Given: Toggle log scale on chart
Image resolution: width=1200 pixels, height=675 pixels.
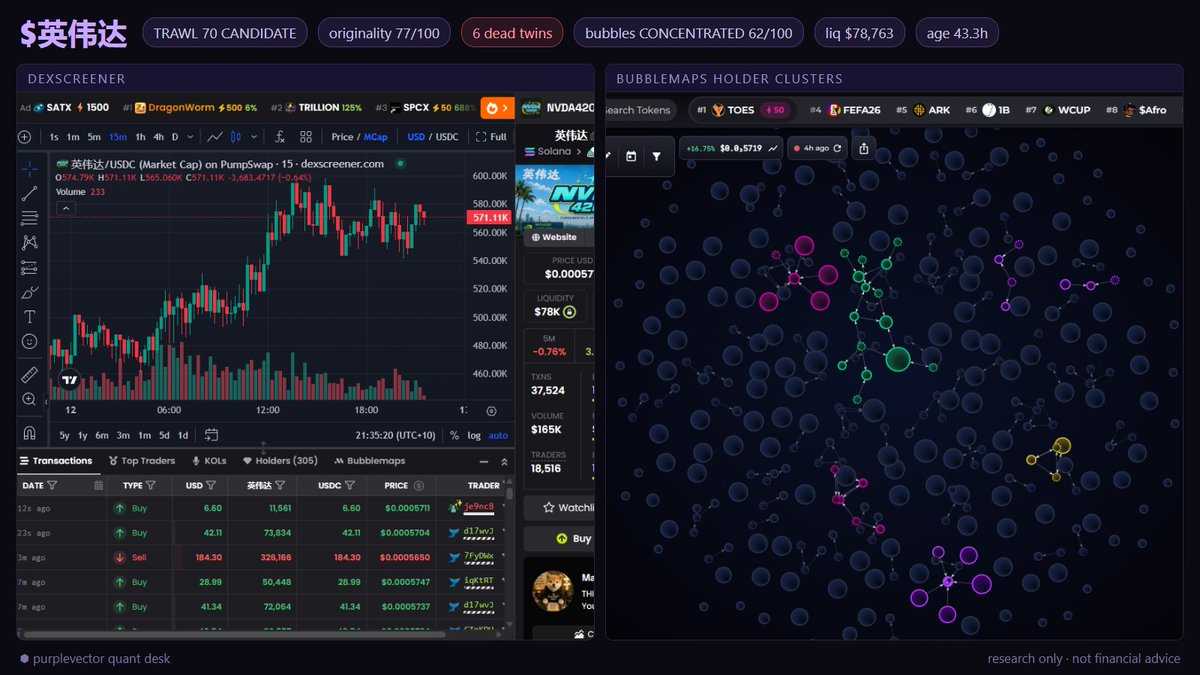Looking at the screenshot, I should (x=474, y=435).
